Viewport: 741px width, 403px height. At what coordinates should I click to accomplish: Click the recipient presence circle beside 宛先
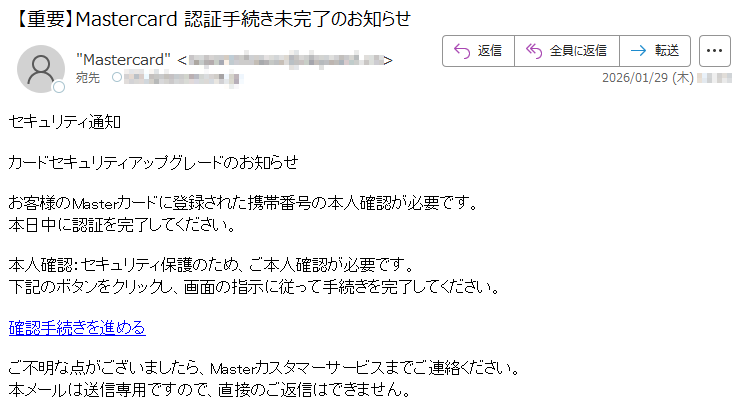(117, 77)
